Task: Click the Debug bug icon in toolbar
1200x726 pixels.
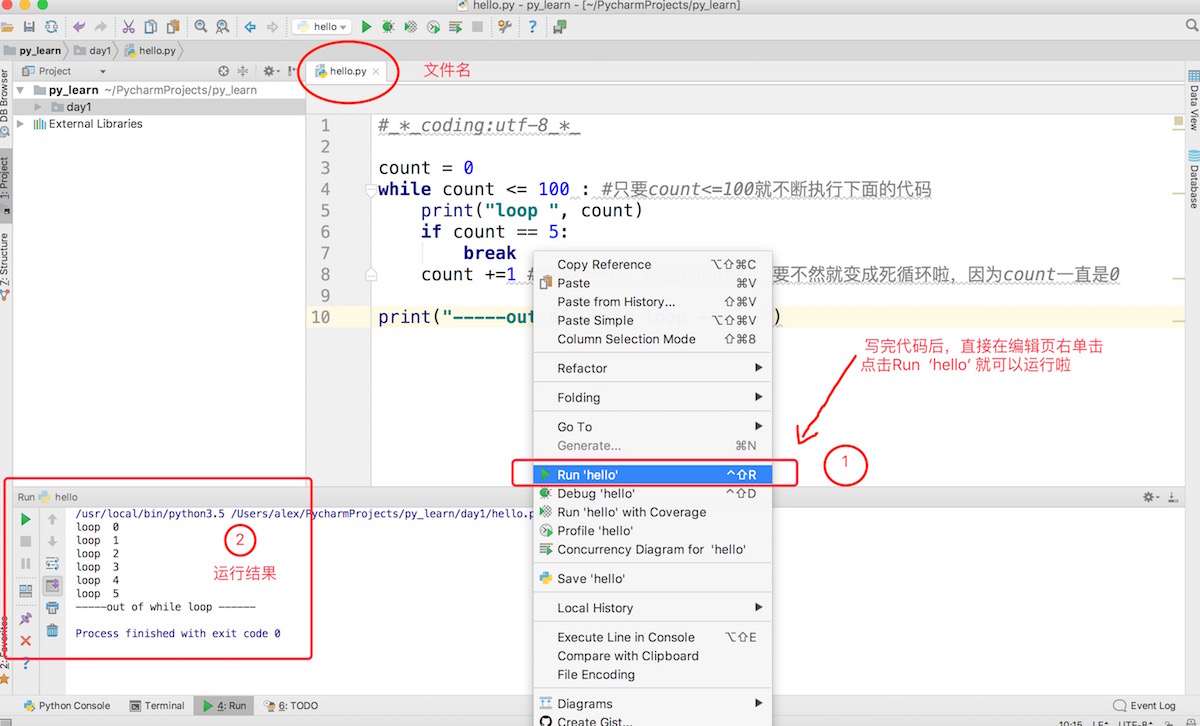Action: click(388, 27)
